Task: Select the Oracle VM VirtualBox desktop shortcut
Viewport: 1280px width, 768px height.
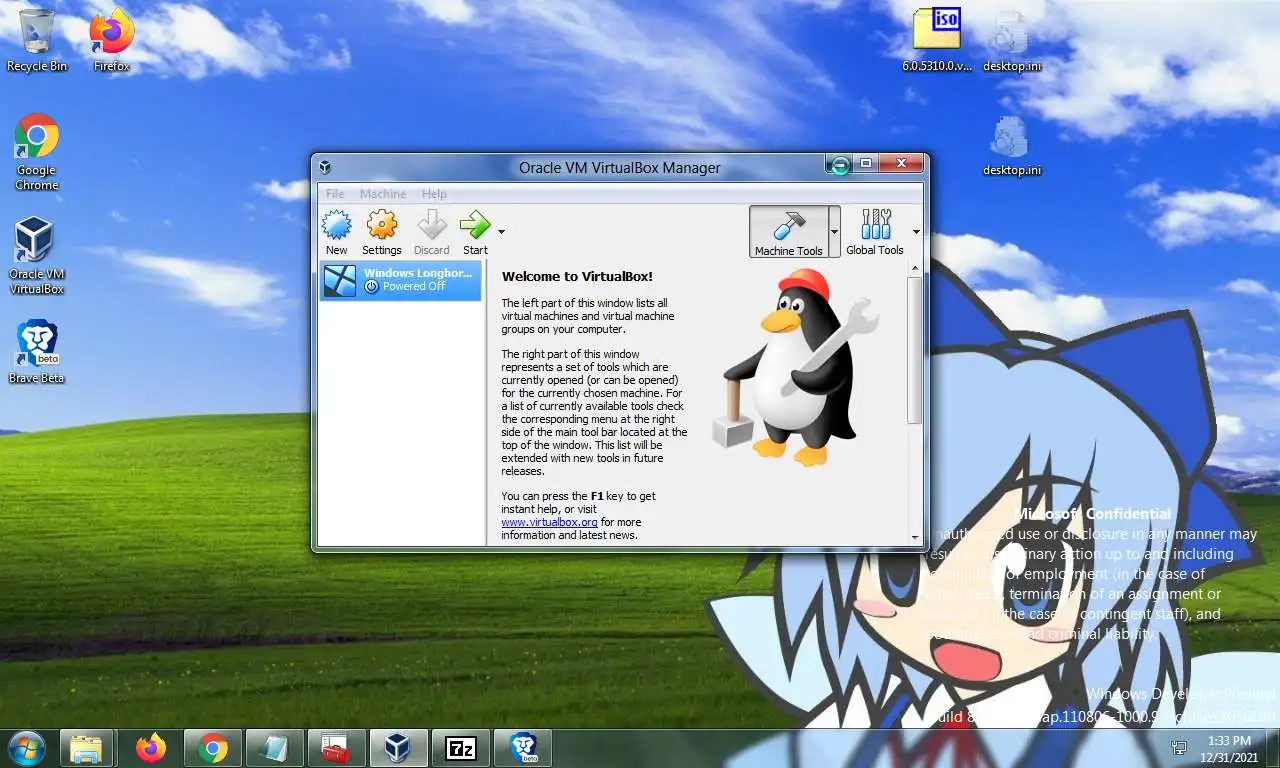Action: point(37,256)
